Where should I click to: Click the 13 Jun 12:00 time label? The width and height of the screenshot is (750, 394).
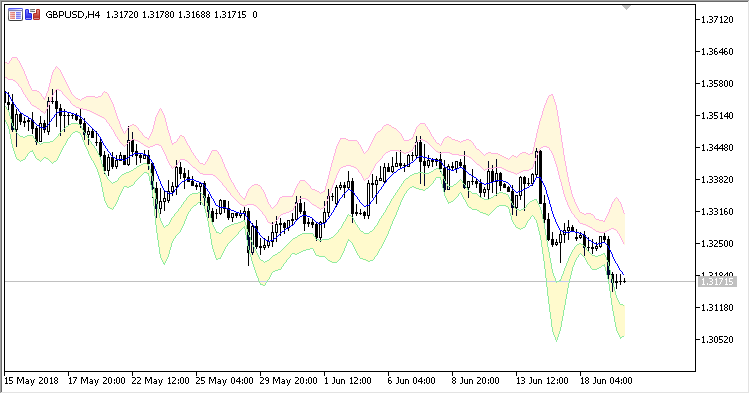542,381
